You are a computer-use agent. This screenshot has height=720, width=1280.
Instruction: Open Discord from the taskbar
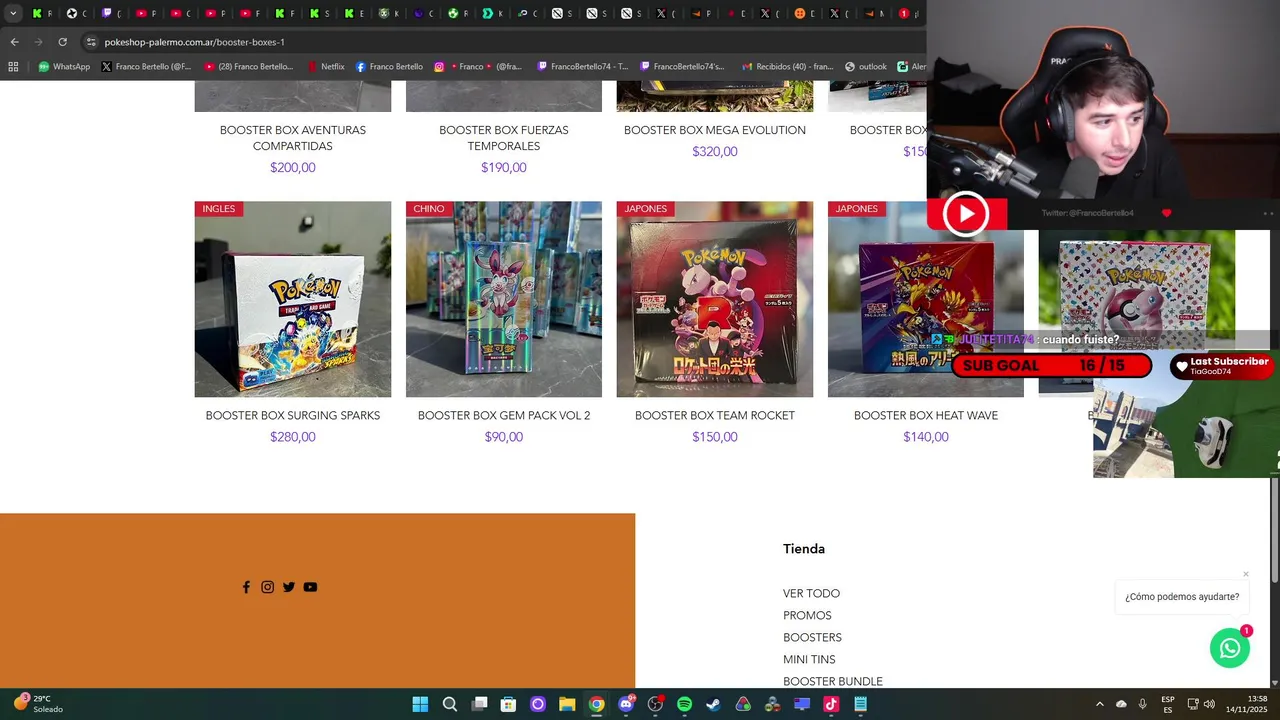tap(626, 704)
